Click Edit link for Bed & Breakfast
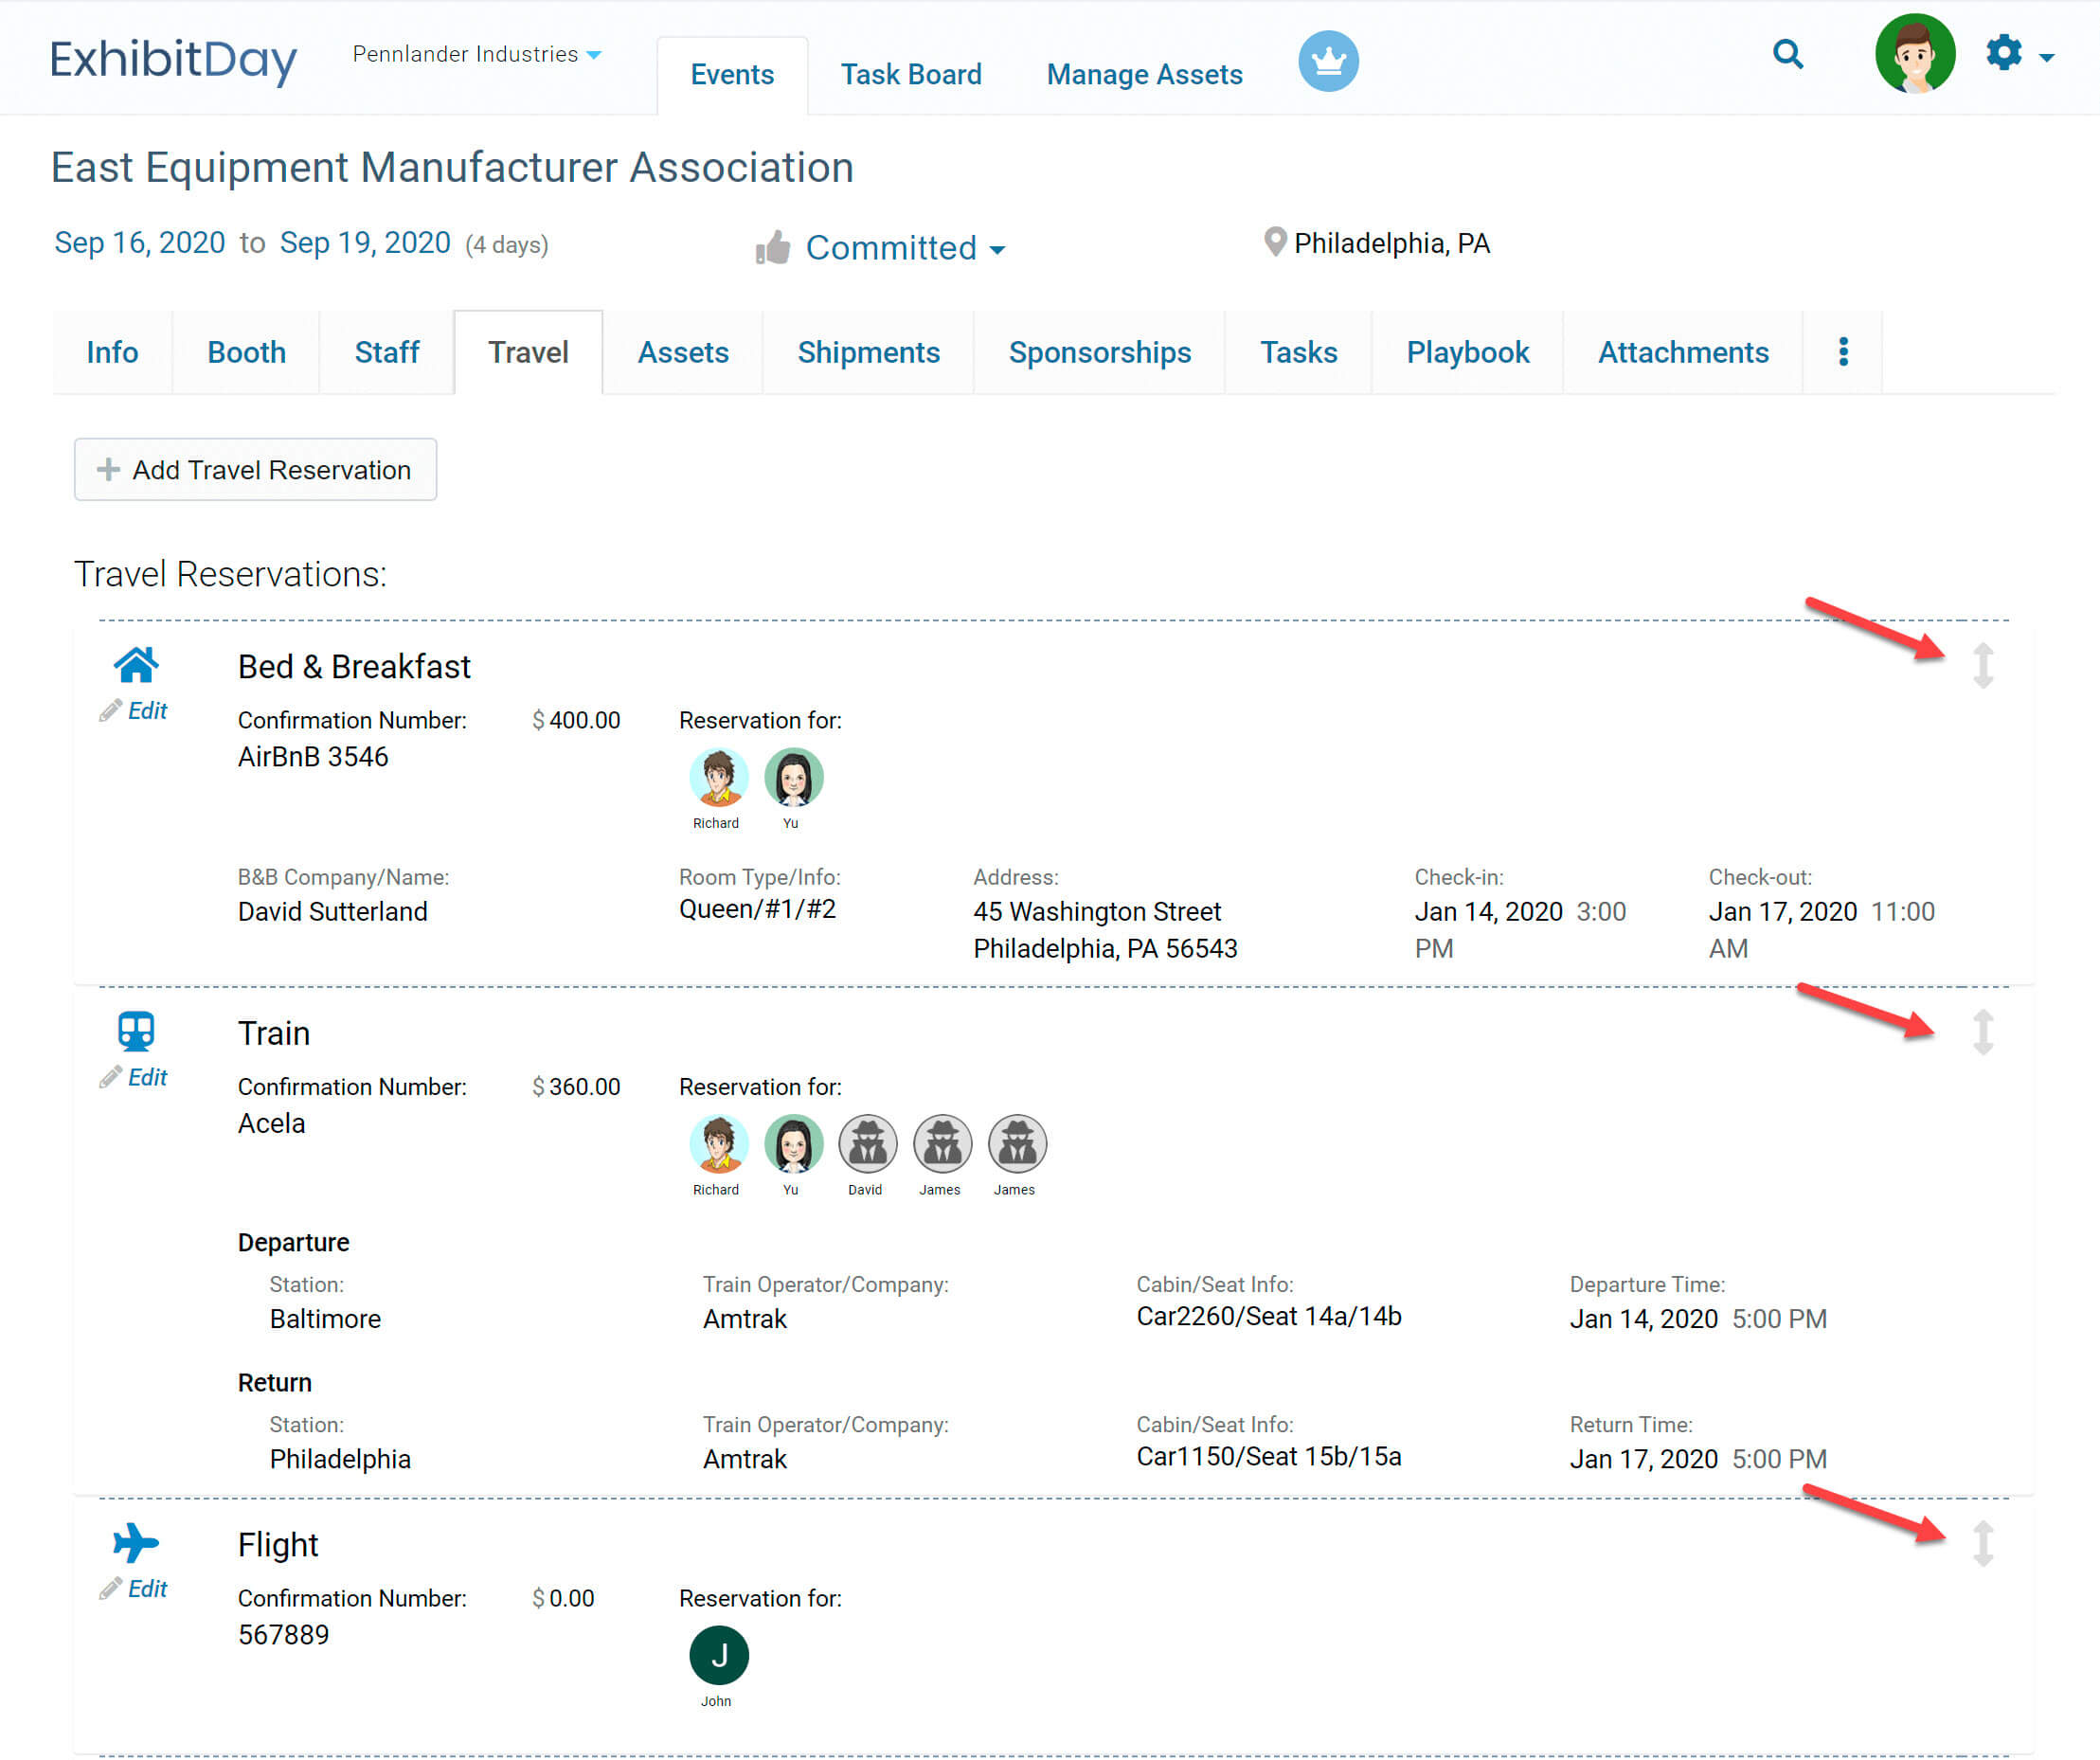Screen dimensions: 2100x1760 146,711
